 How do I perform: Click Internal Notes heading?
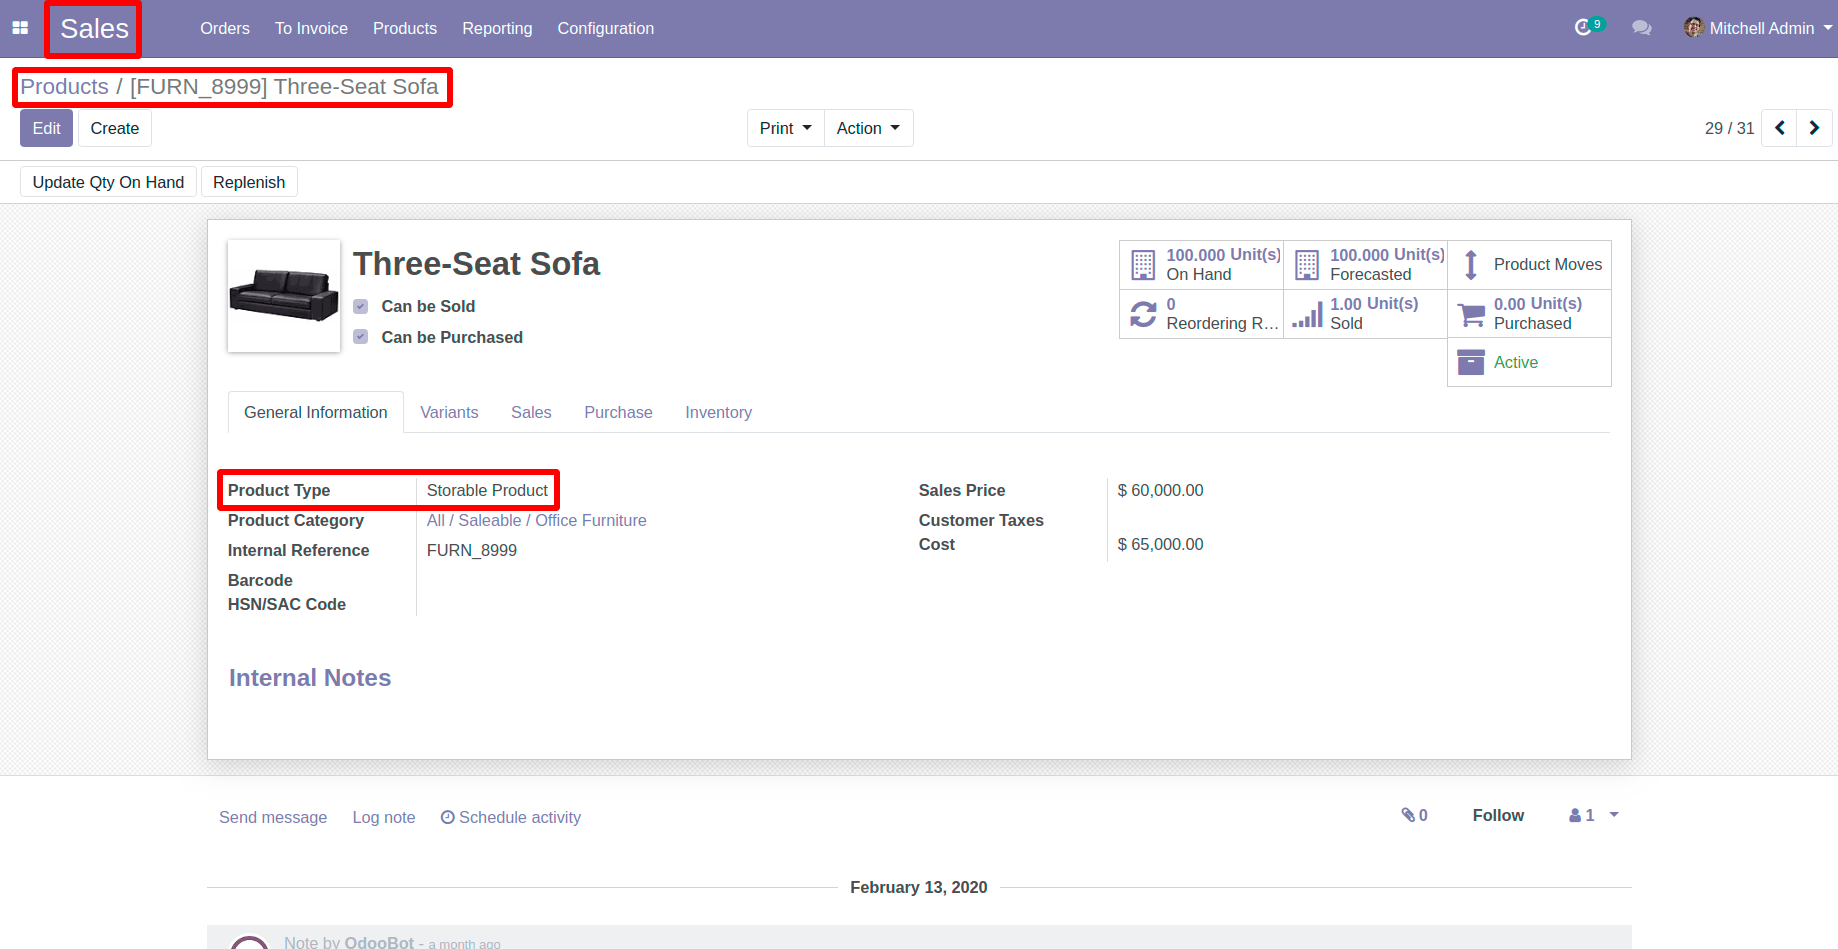pyautogui.click(x=310, y=678)
